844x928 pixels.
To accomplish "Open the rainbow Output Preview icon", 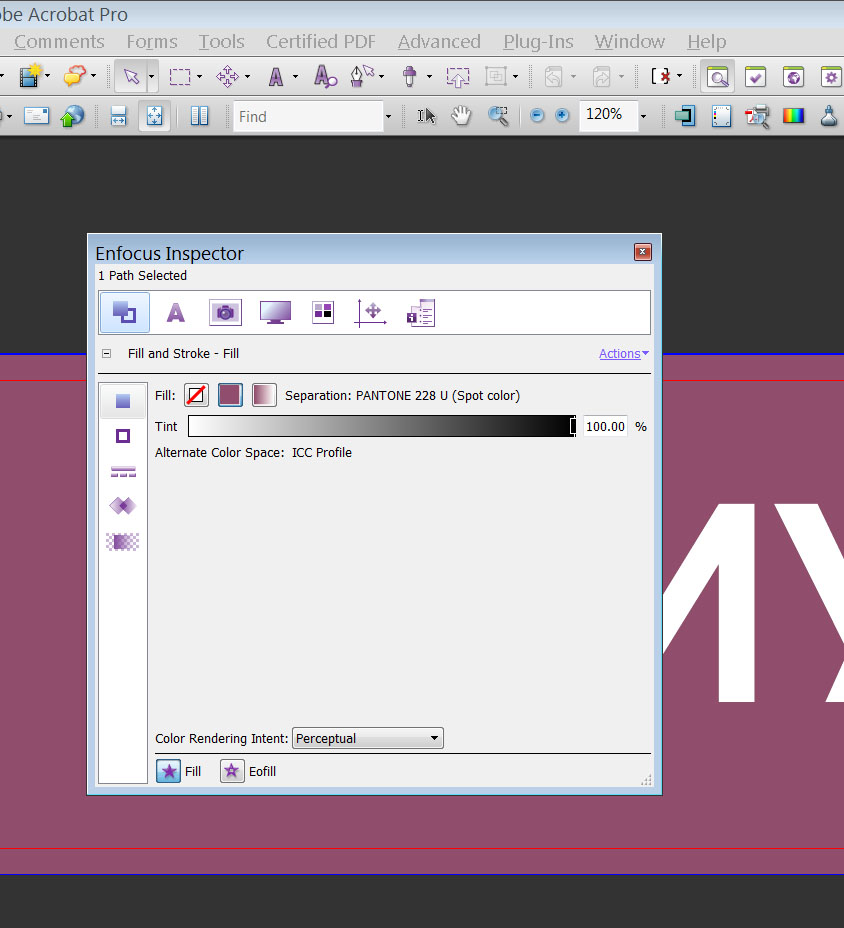I will 793,115.
